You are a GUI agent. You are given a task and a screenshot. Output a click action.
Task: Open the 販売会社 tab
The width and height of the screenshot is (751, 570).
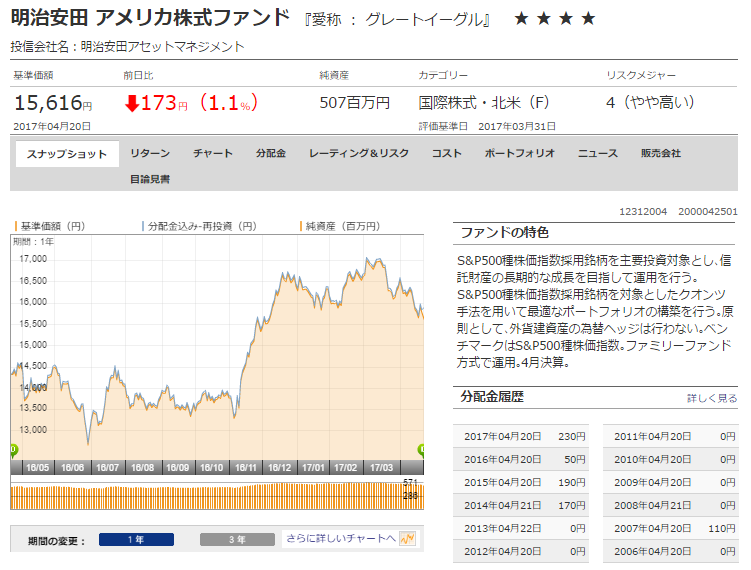pos(661,153)
